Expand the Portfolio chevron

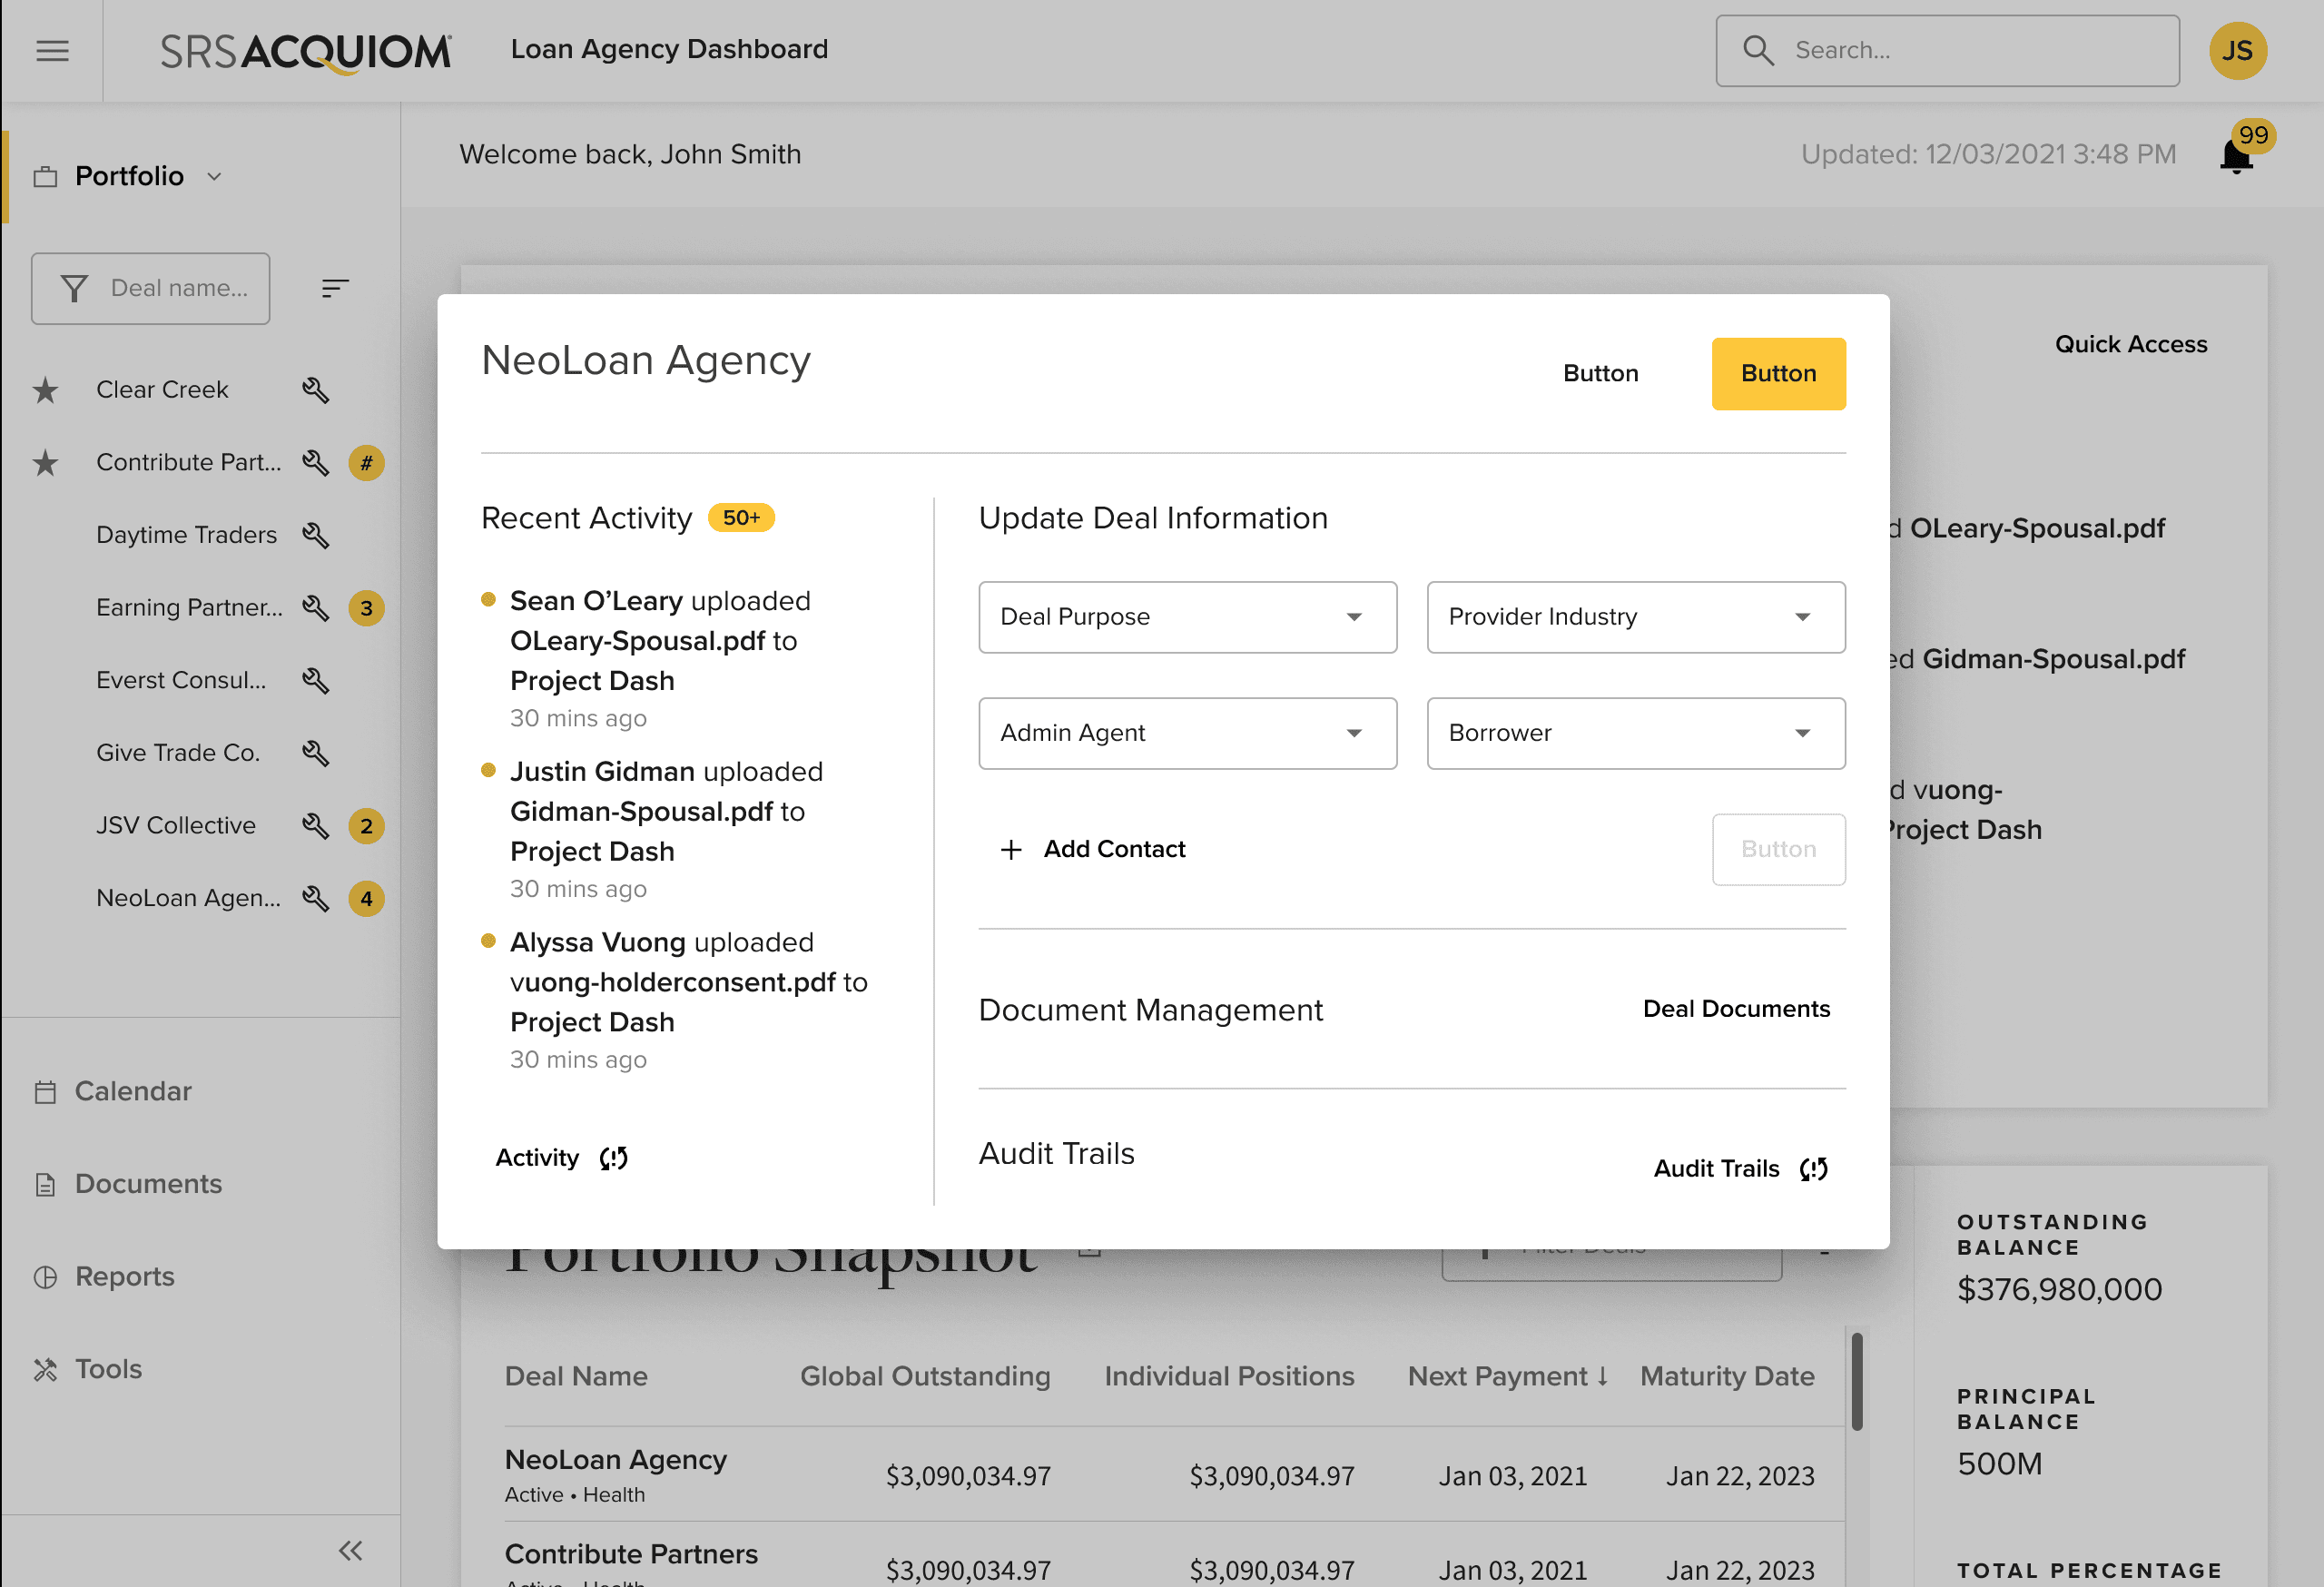(x=214, y=177)
